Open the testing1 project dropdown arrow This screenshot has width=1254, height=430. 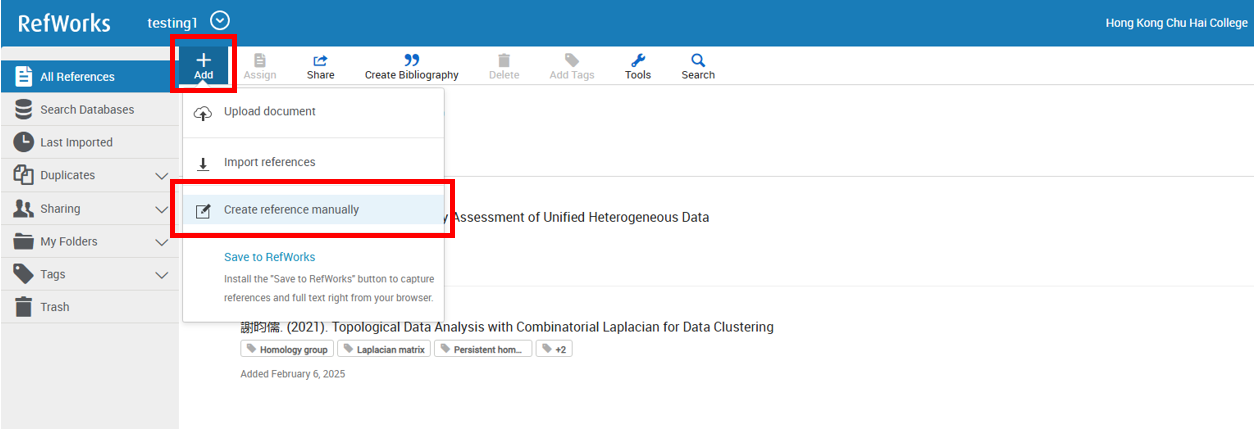click(221, 20)
